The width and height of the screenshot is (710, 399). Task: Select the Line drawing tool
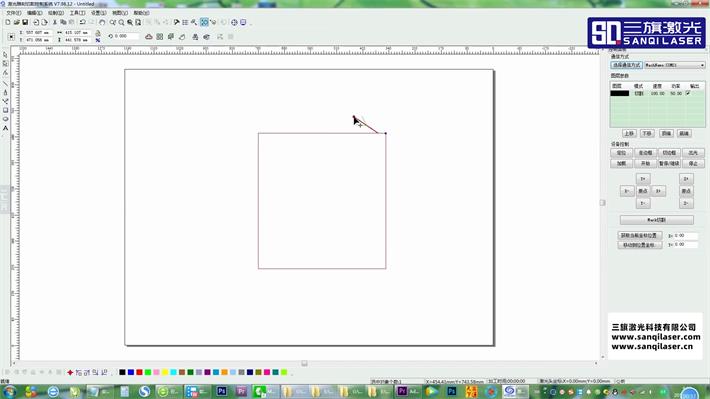coord(5,83)
